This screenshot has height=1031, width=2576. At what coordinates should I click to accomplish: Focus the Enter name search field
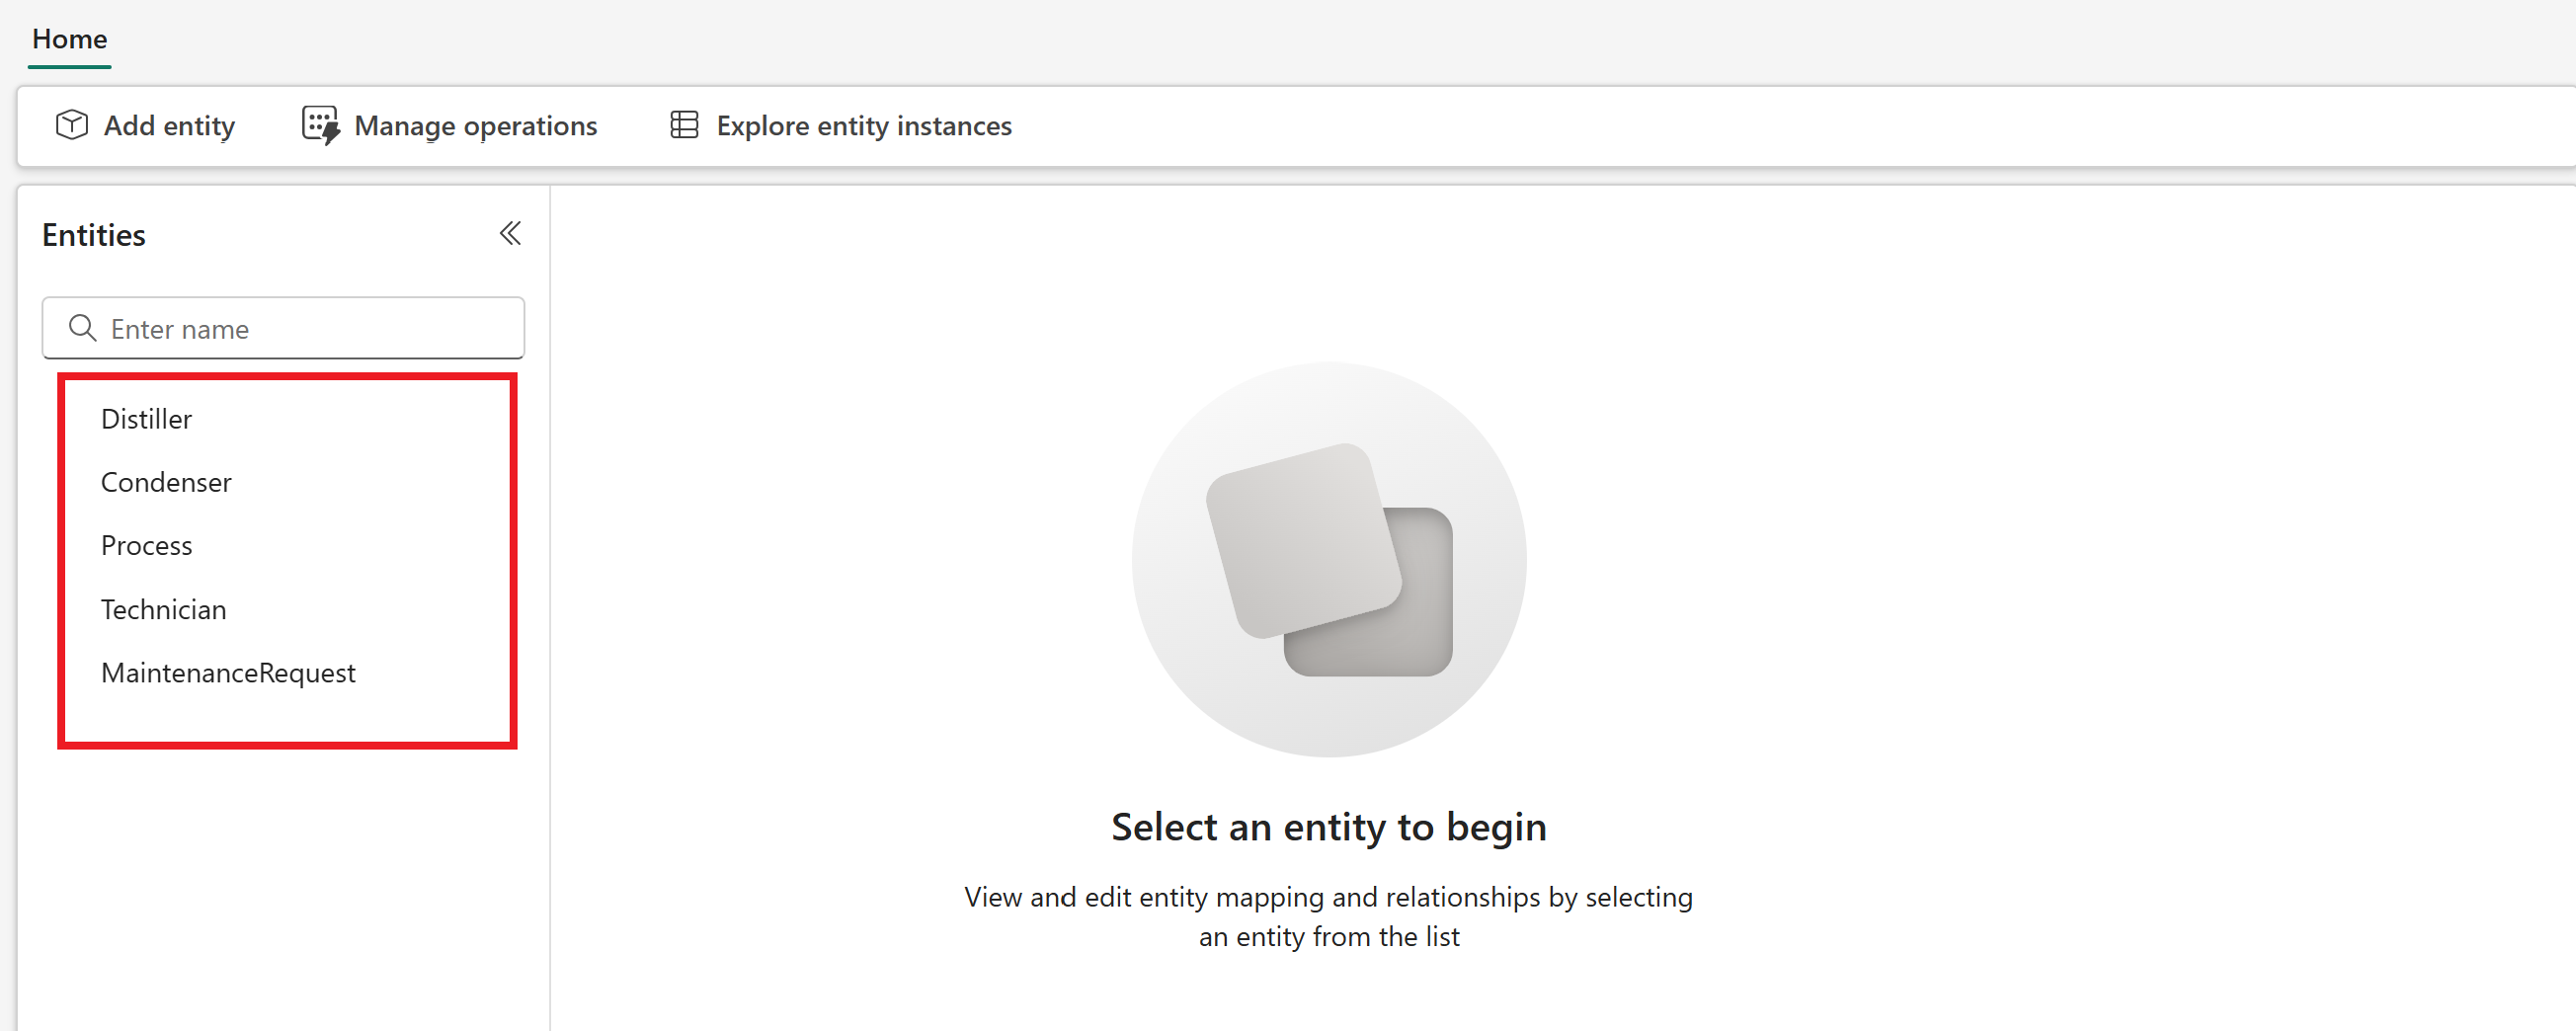coord(283,328)
